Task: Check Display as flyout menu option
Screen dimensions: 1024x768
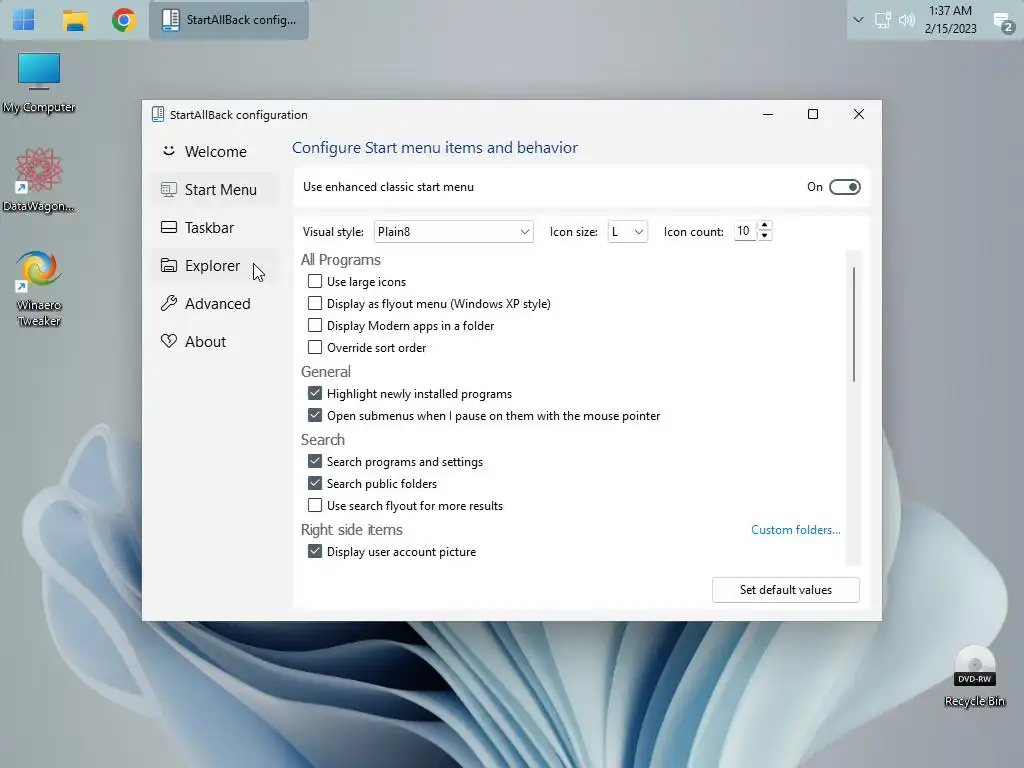Action: (x=315, y=304)
